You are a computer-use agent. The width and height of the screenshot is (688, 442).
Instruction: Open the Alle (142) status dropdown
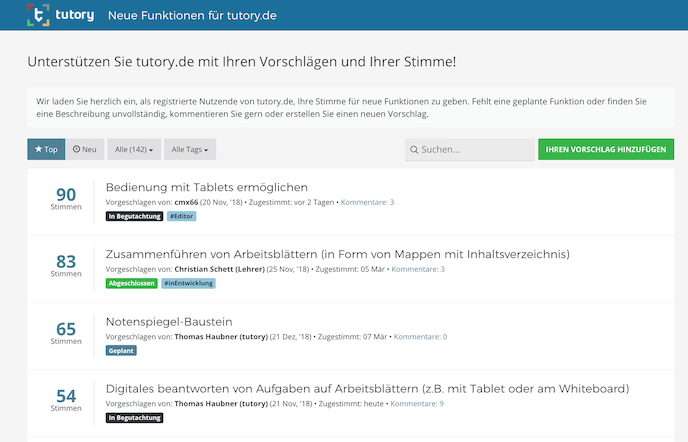pos(133,150)
